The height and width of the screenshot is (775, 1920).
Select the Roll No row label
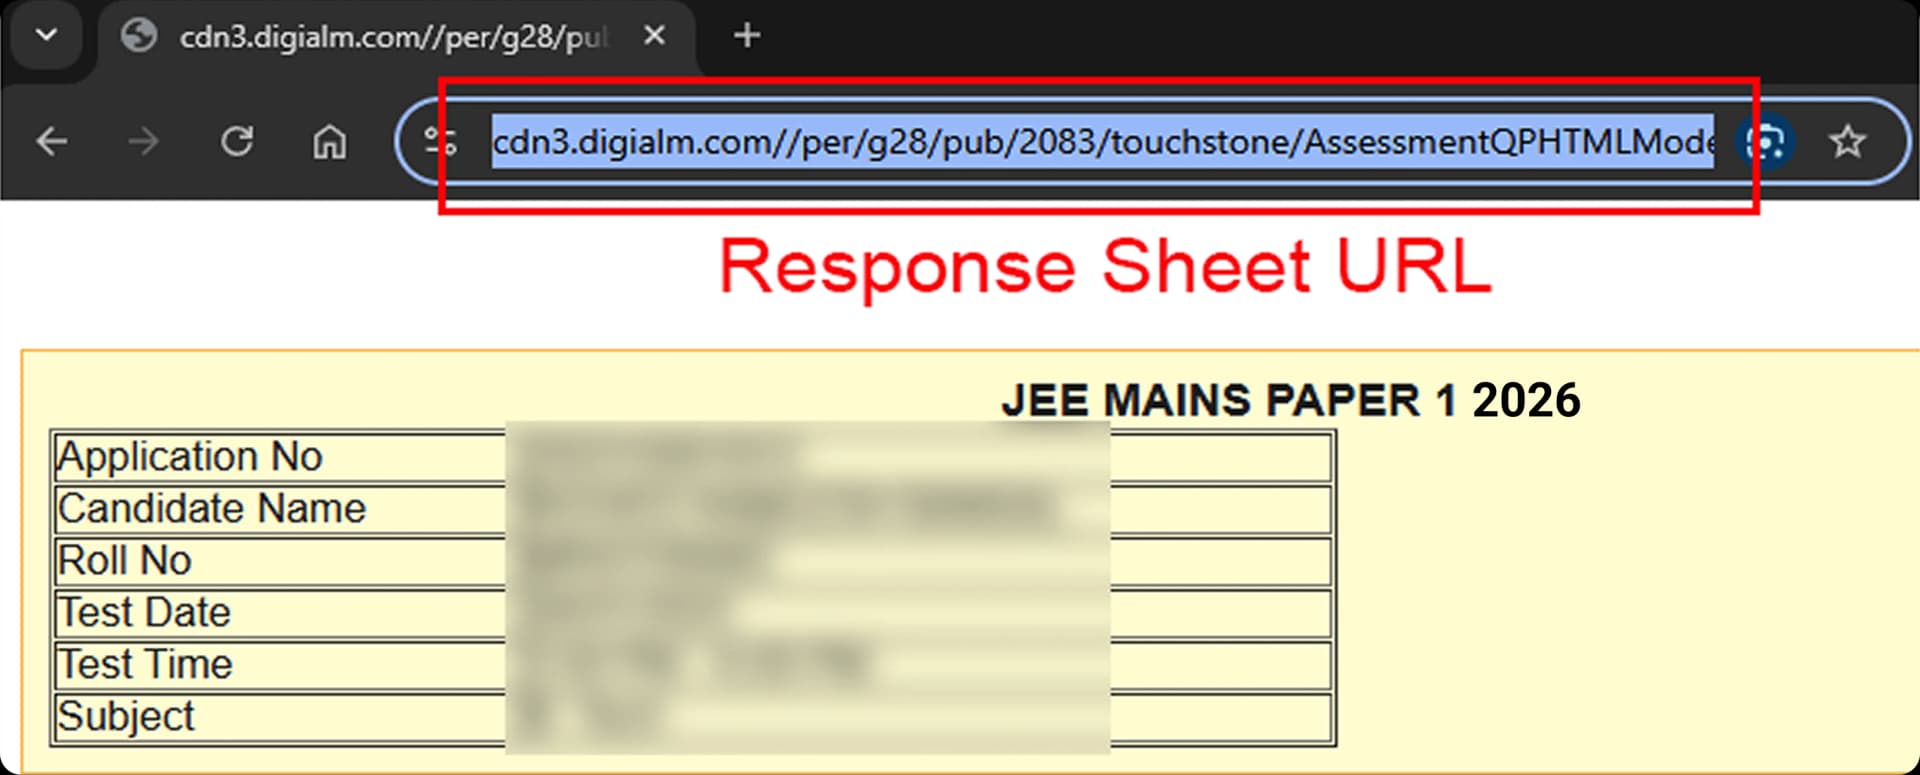point(124,561)
